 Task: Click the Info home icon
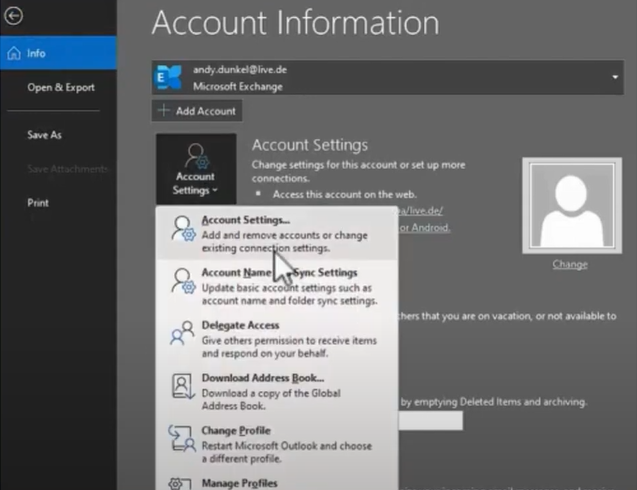[14, 53]
